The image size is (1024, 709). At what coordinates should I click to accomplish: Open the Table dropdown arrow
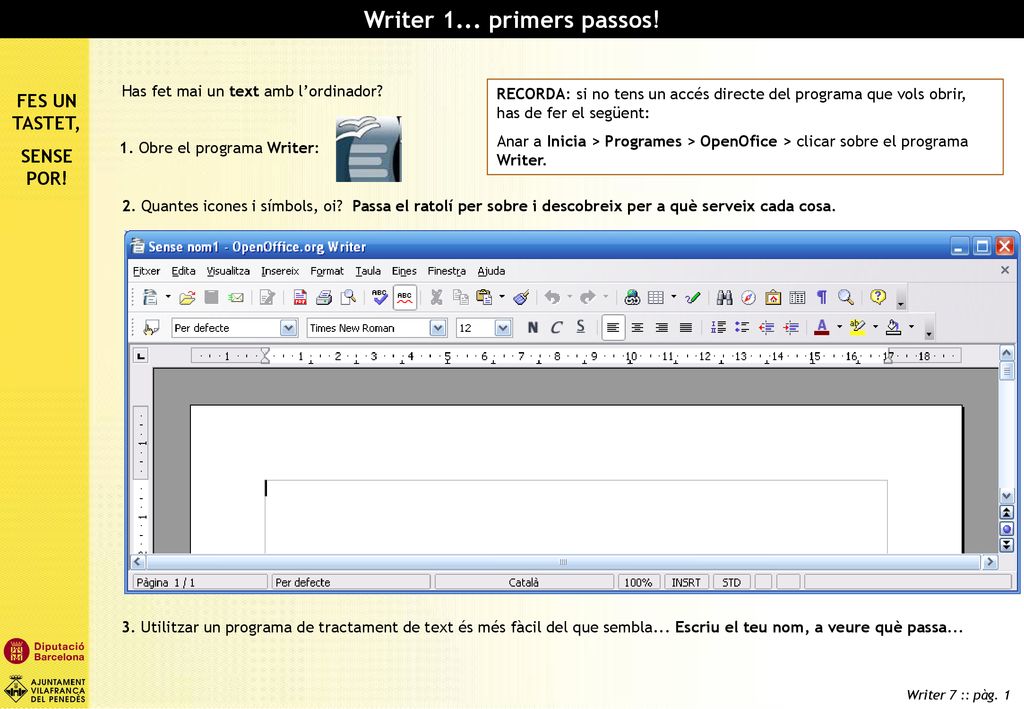click(673, 297)
